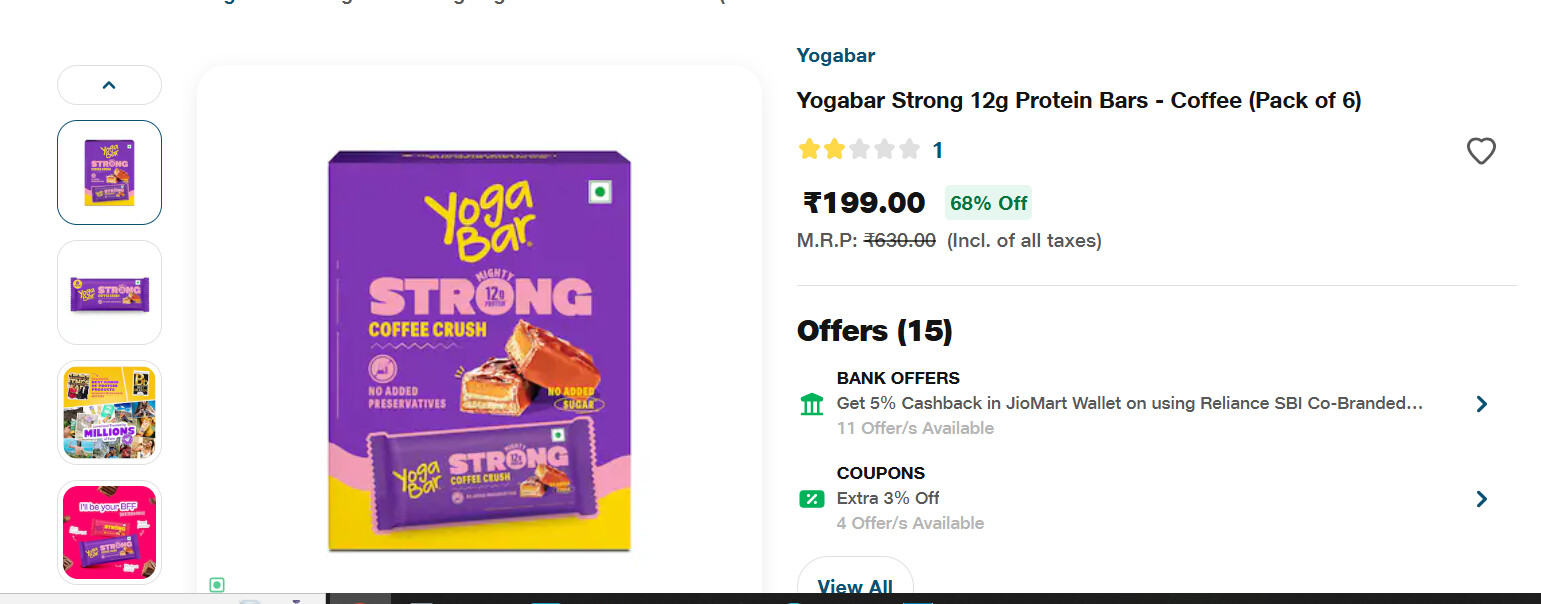Click View All offers button
This screenshot has width=1541, height=604.
(854, 585)
